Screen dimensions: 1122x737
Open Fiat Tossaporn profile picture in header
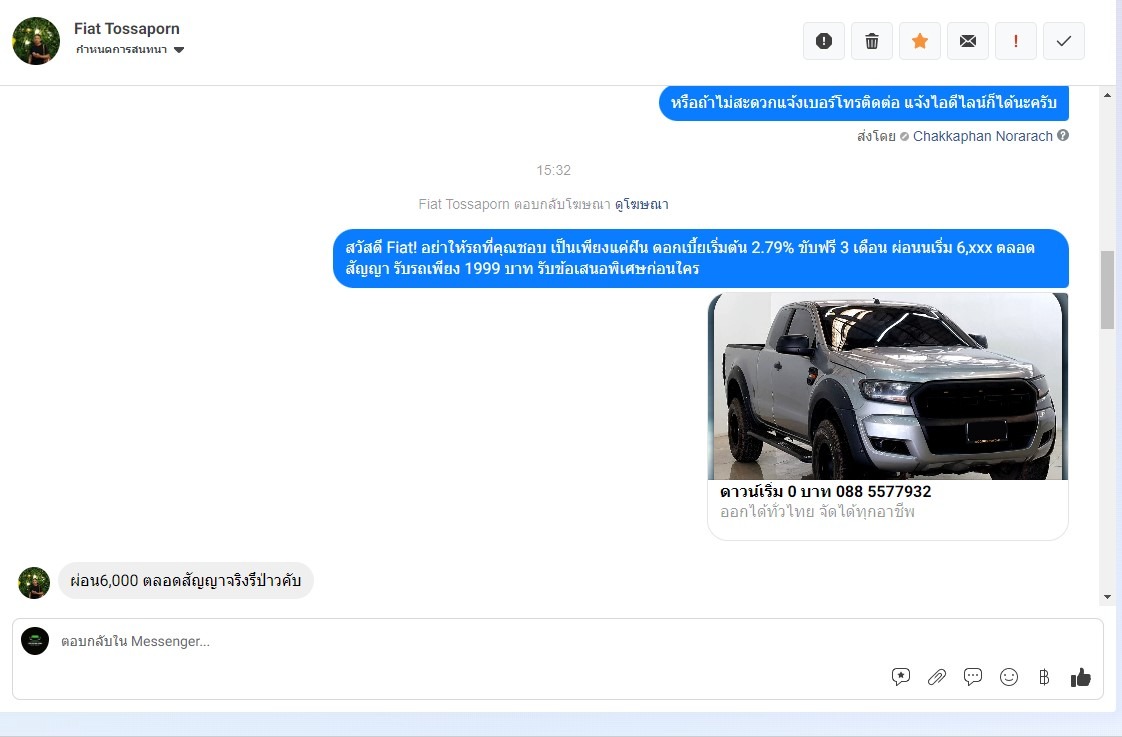coord(36,41)
